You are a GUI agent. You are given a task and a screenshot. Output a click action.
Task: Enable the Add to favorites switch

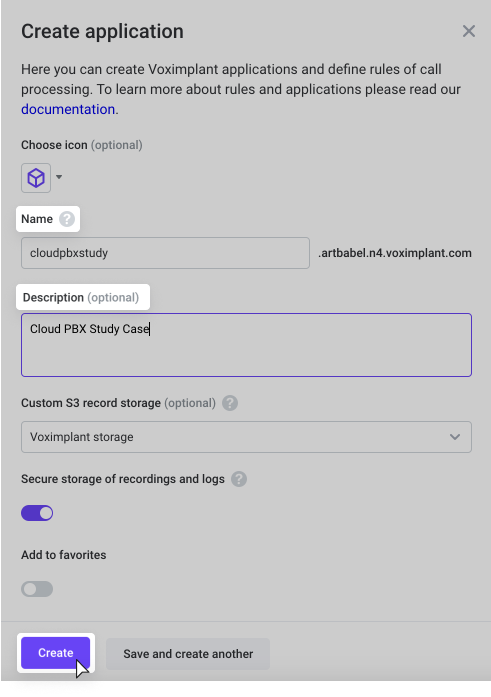pos(37,589)
